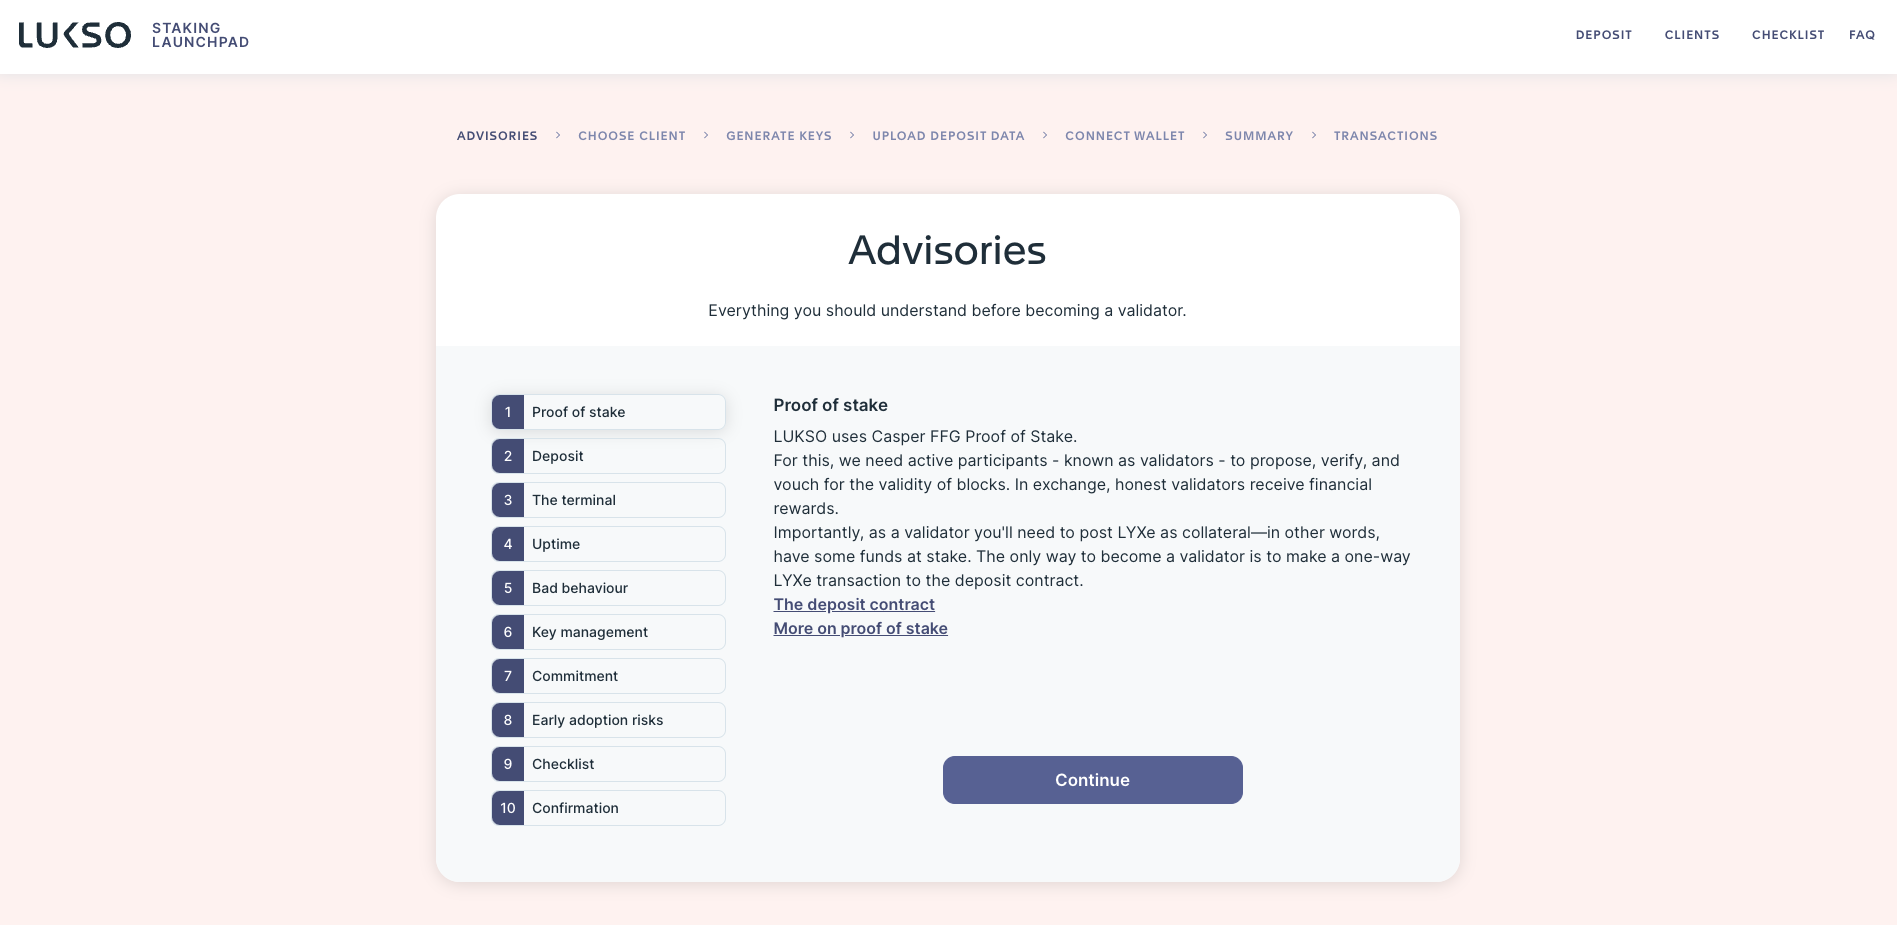Open advisory 1 Proof of stake
Viewport: 1897px width, 925px height.
point(608,412)
